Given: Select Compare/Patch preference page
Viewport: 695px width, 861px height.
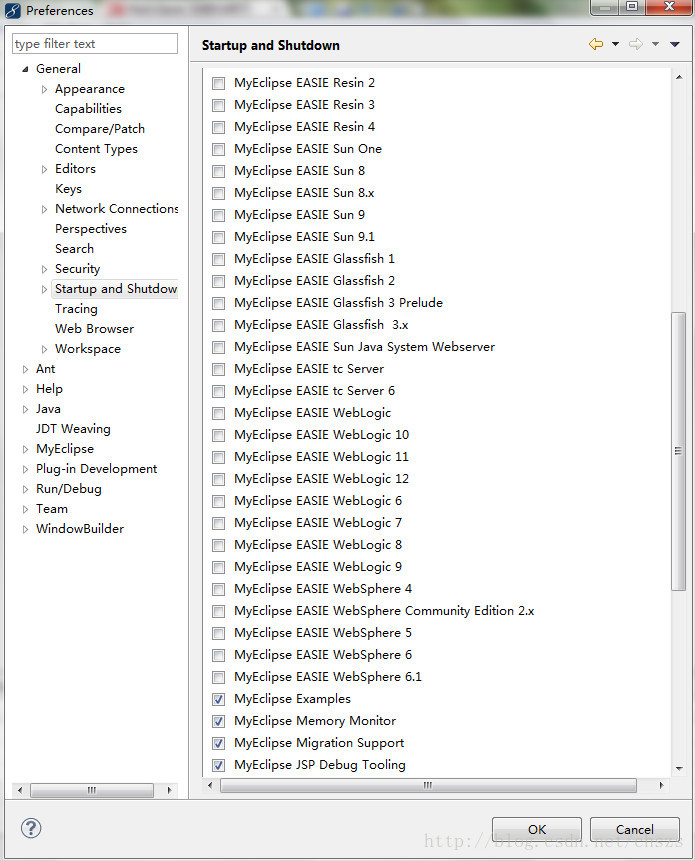Looking at the screenshot, I should pyautogui.click(x=100, y=129).
